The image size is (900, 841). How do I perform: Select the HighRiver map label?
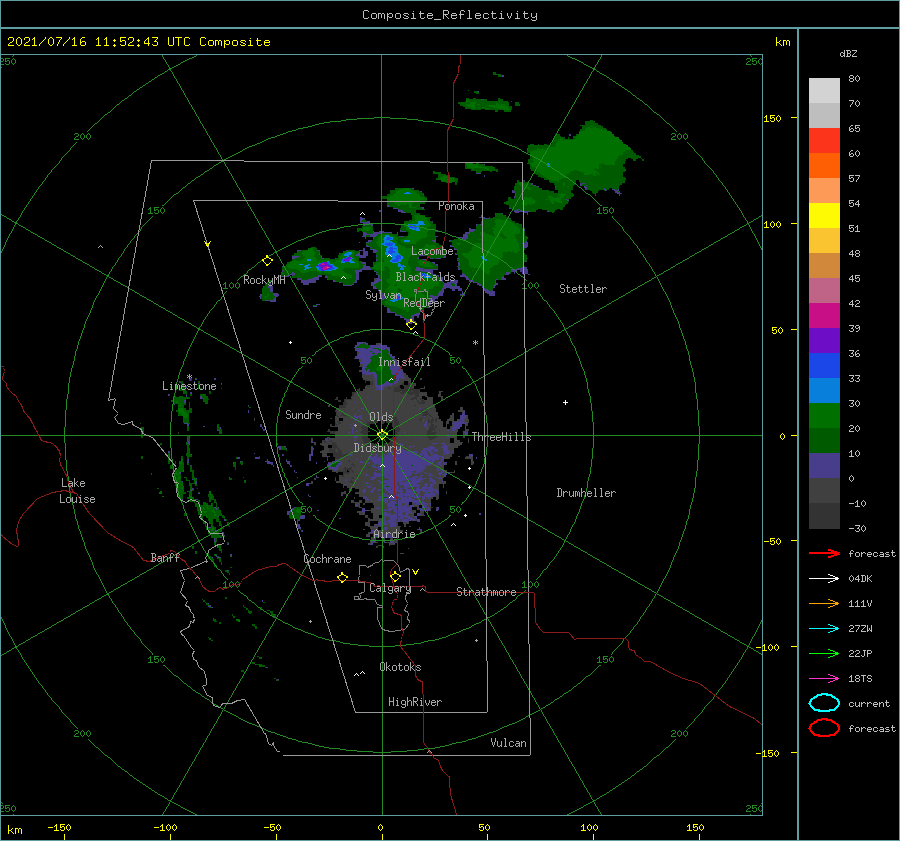(415, 702)
